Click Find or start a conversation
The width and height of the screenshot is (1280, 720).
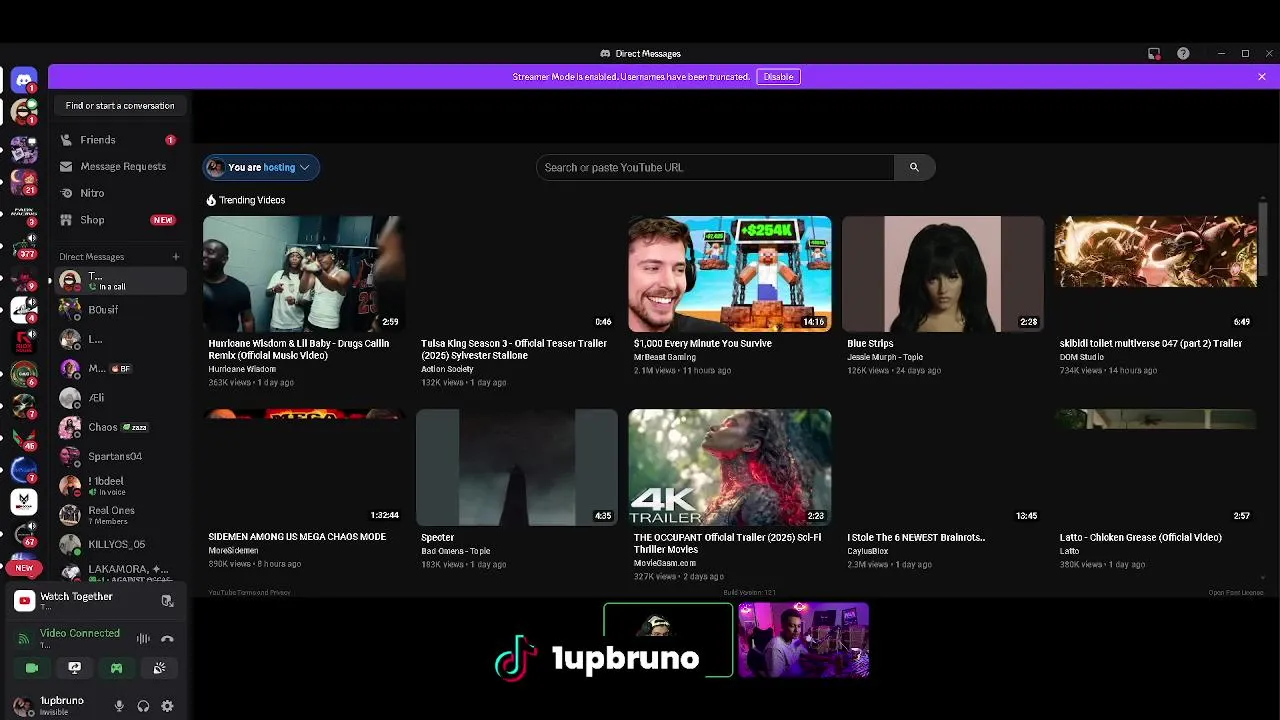tap(120, 106)
